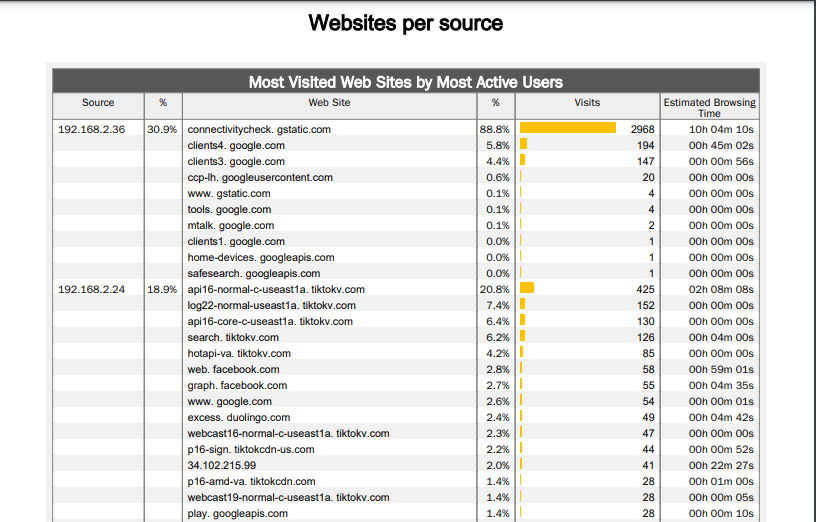Click source IP 192.168.2.36
816x522 pixels.
click(91, 129)
